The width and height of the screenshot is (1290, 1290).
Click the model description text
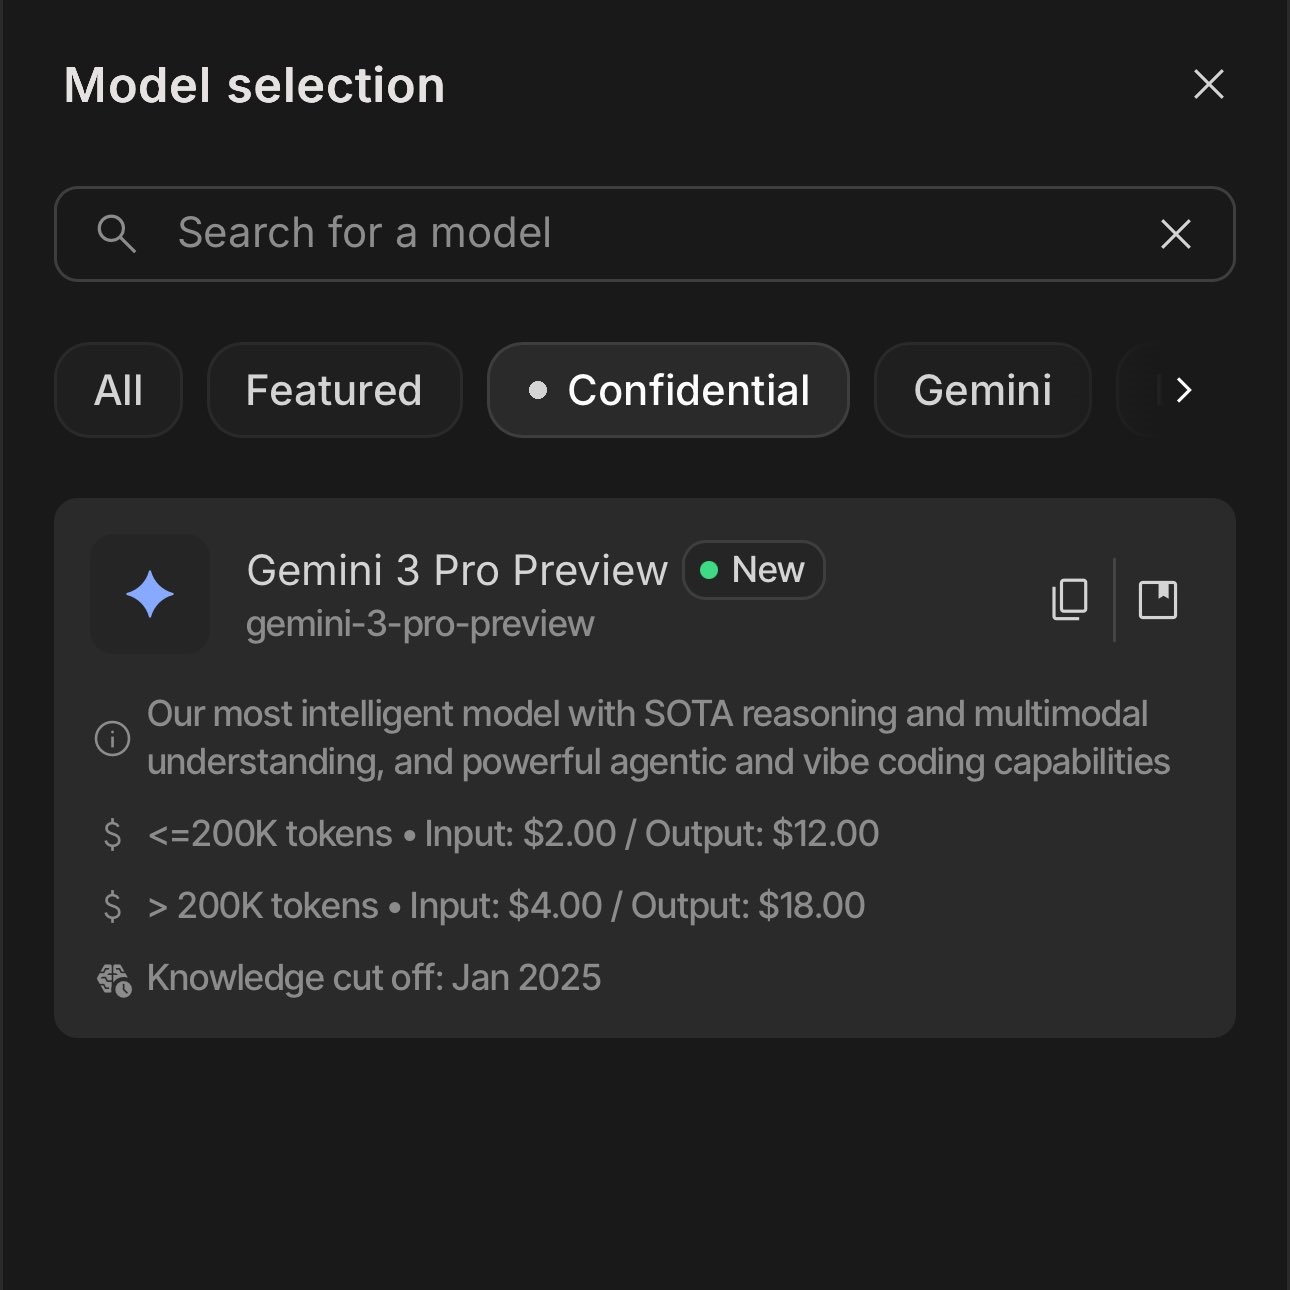coord(657,738)
